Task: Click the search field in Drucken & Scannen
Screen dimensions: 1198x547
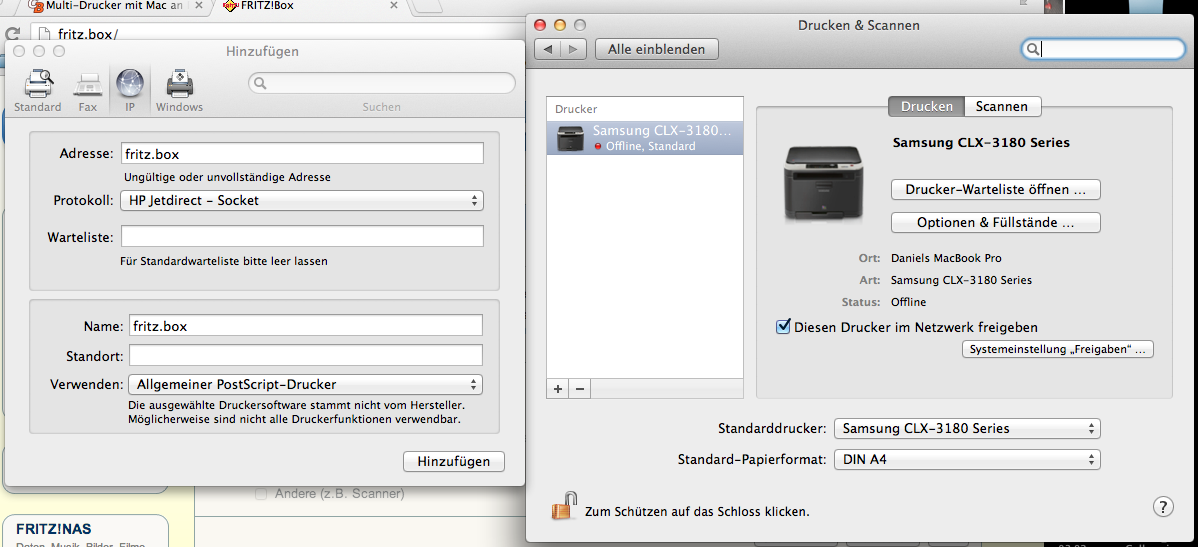Action: (x=1103, y=49)
